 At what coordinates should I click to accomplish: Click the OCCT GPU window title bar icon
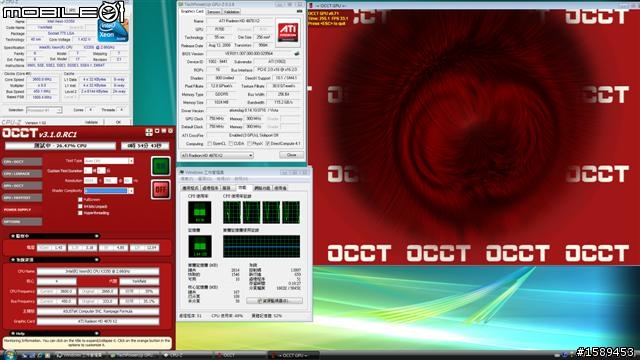point(312,6)
